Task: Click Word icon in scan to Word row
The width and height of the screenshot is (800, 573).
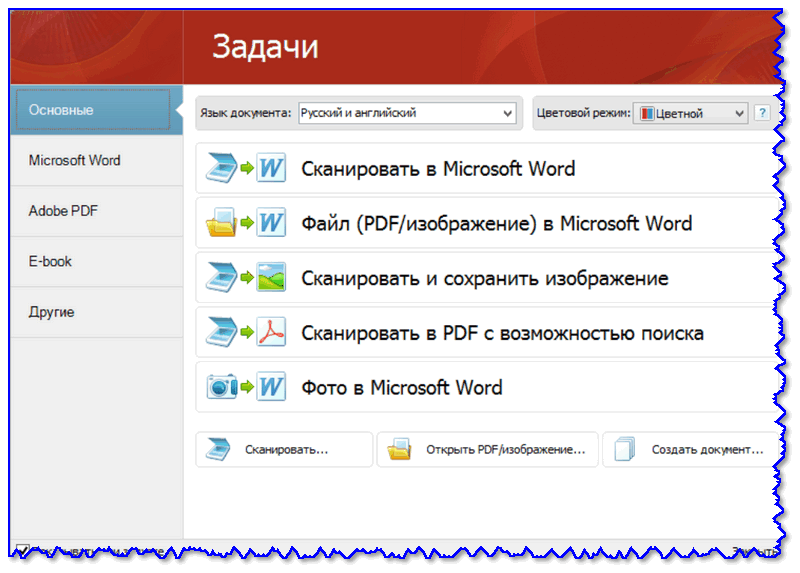Action: (x=271, y=168)
